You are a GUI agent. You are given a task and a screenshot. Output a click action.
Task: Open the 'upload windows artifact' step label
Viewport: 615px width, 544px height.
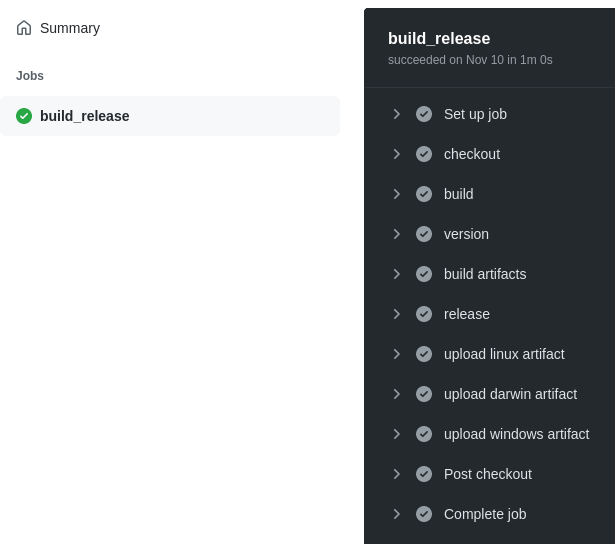(x=517, y=434)
